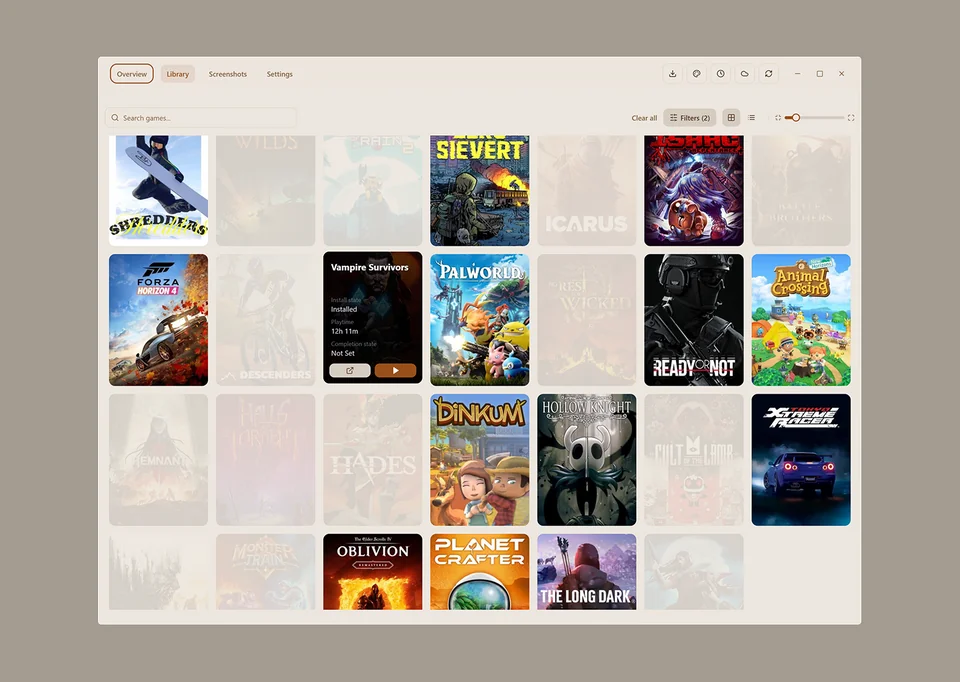This screenshot has height=682, width=960.
Task: Open the theme palette icon
Action: (696, 73)
